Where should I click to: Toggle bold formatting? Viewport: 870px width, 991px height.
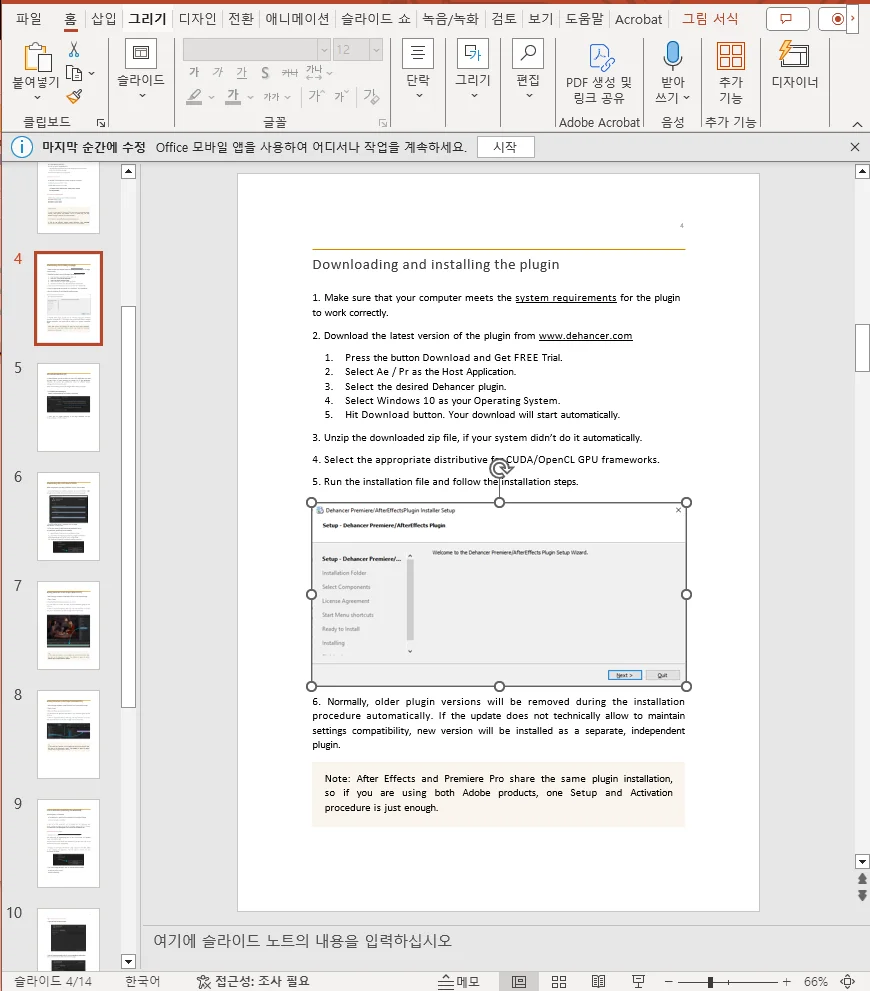click(x=194, y=72)
